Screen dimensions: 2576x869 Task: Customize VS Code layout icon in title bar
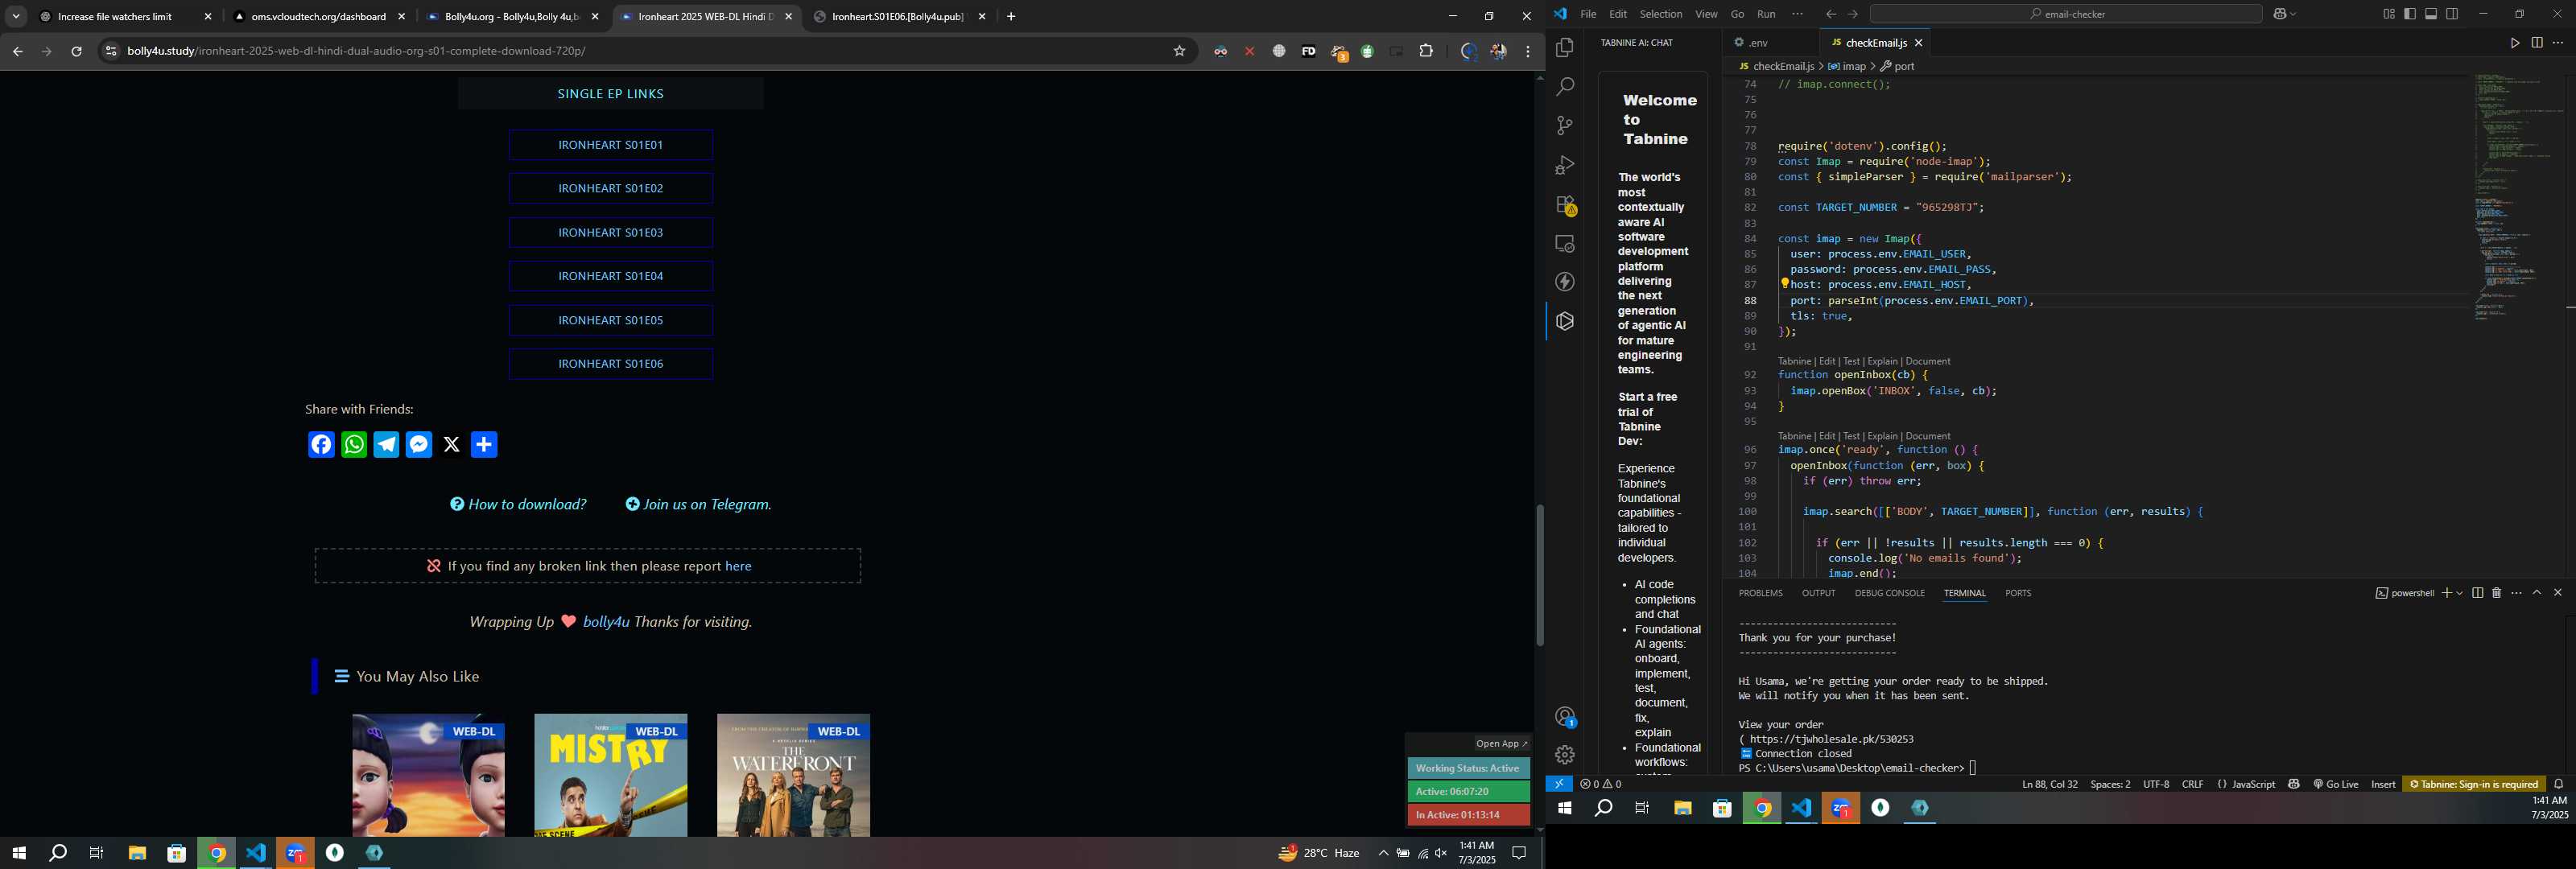pyautogui.click(x=2389, y=14)
